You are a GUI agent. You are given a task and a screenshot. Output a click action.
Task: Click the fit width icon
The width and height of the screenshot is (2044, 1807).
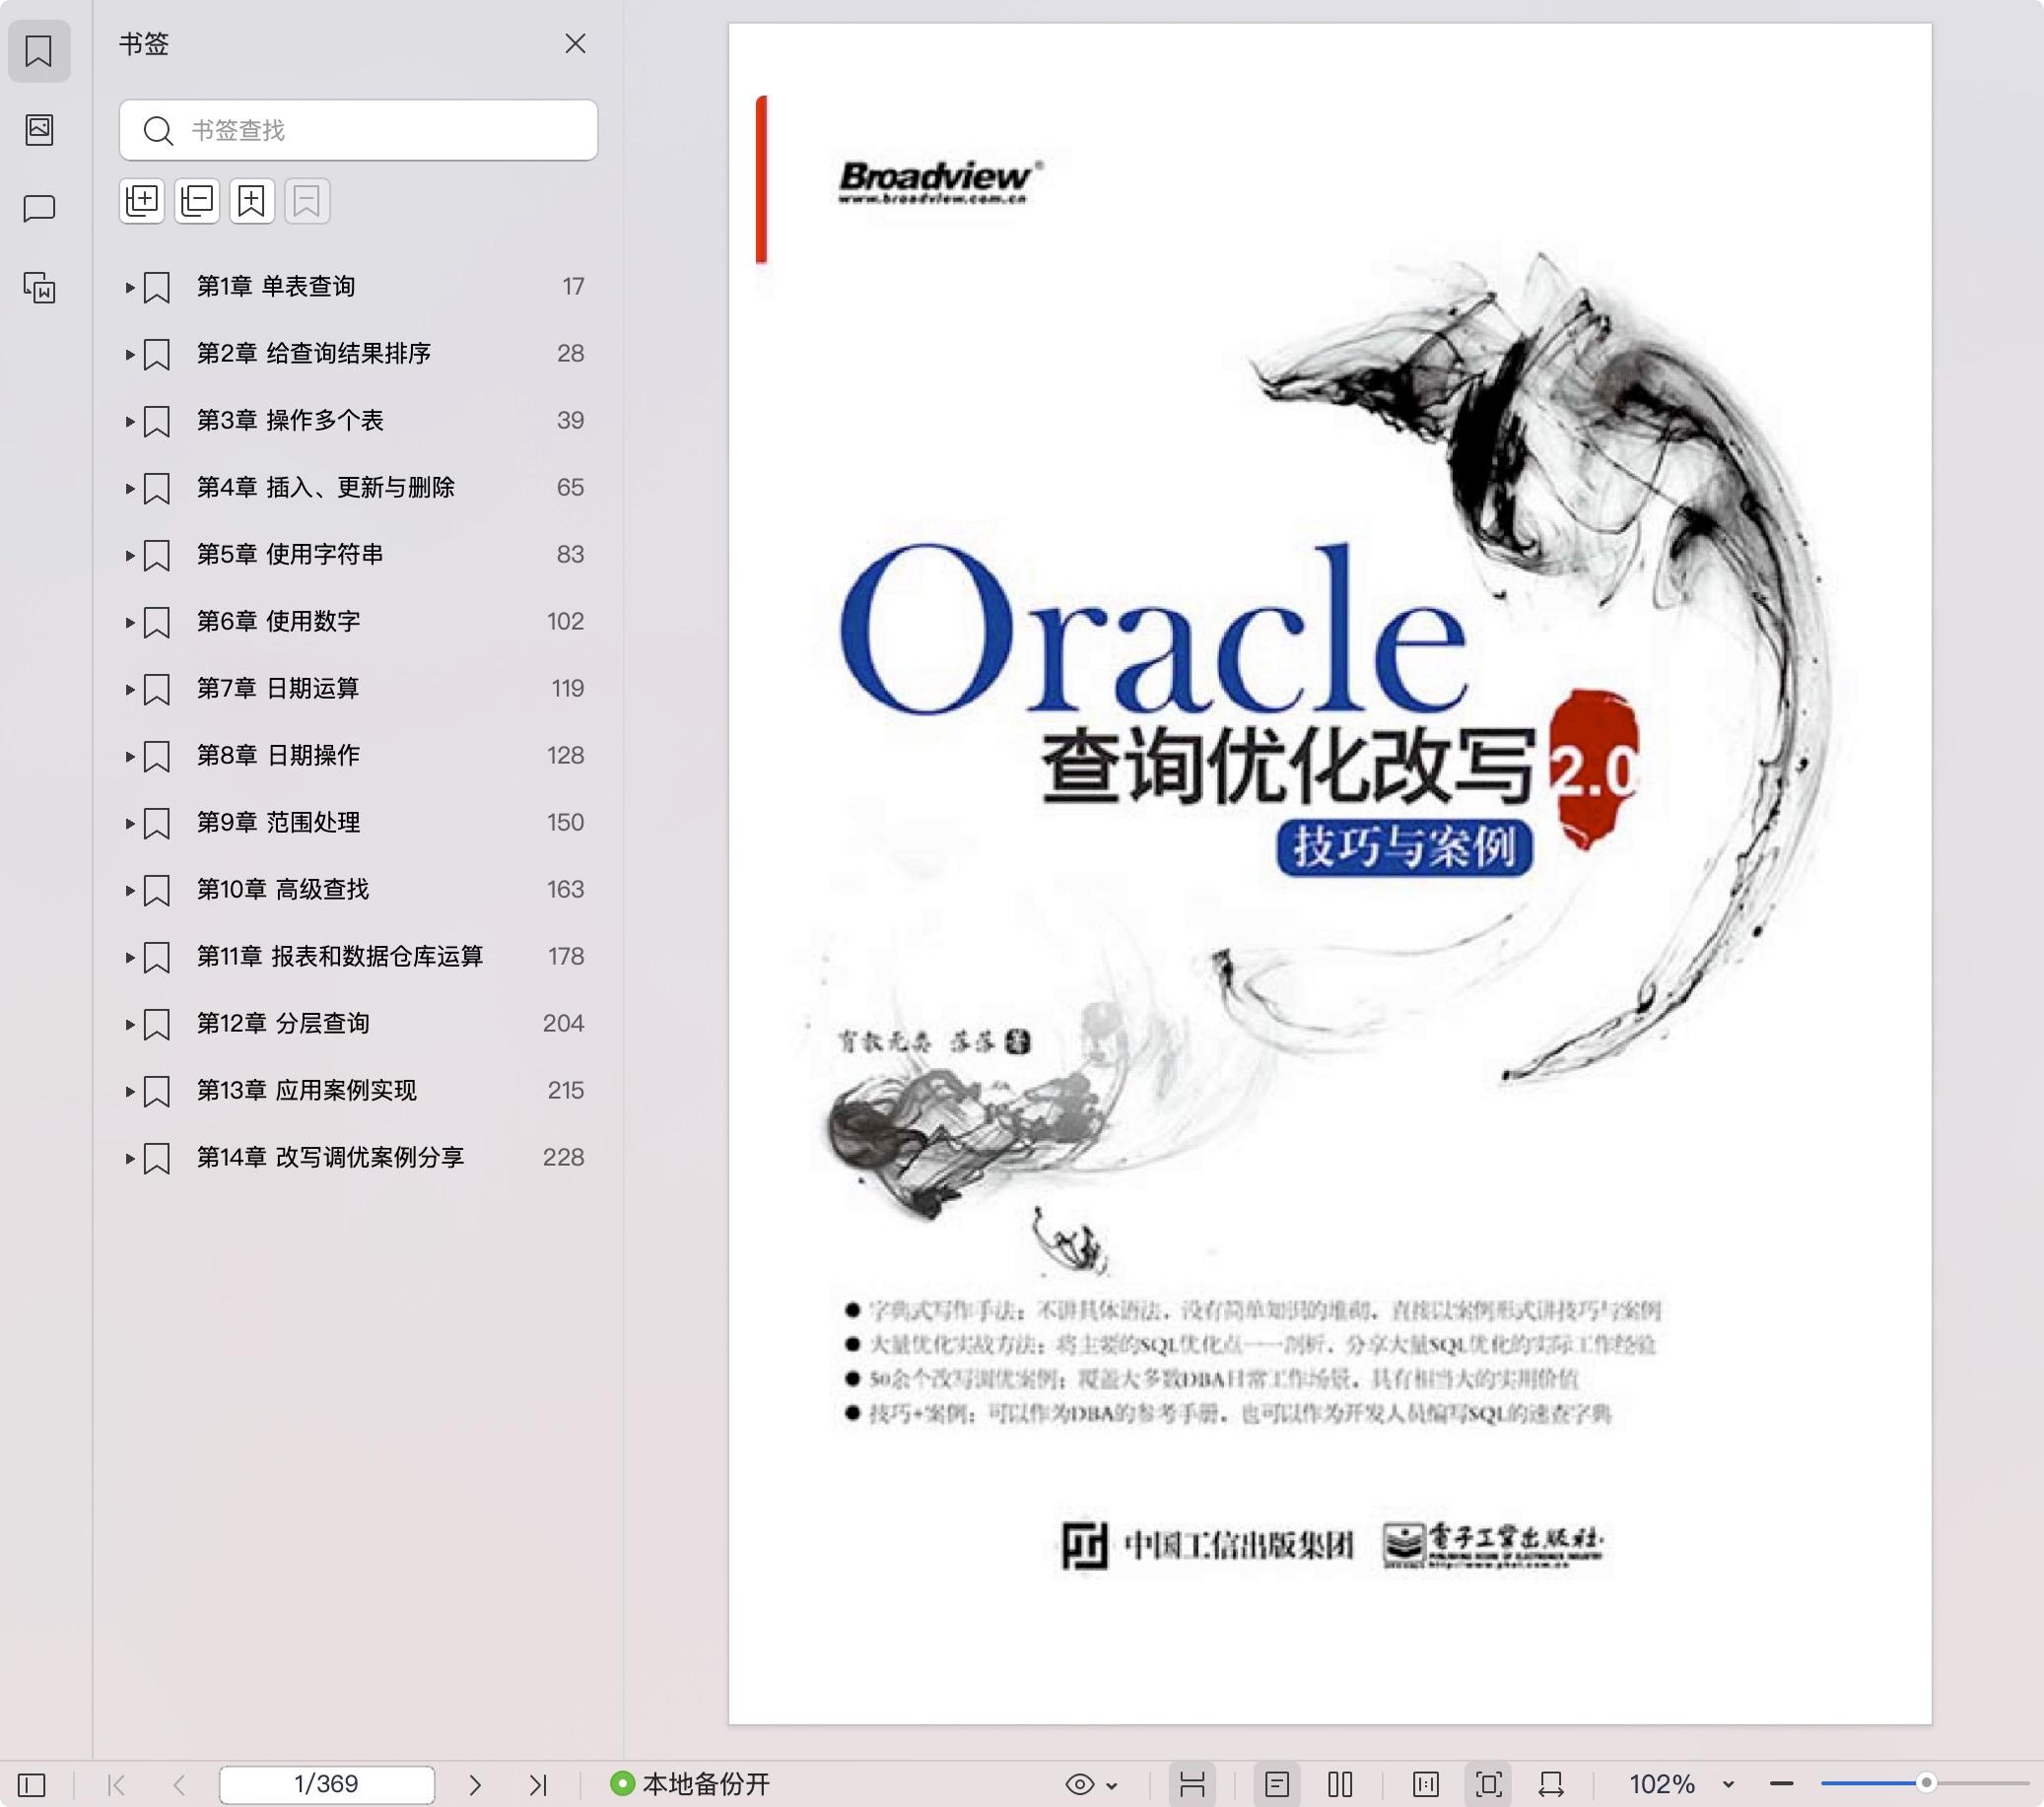pyautogui.click(x=1551, y=1784)
